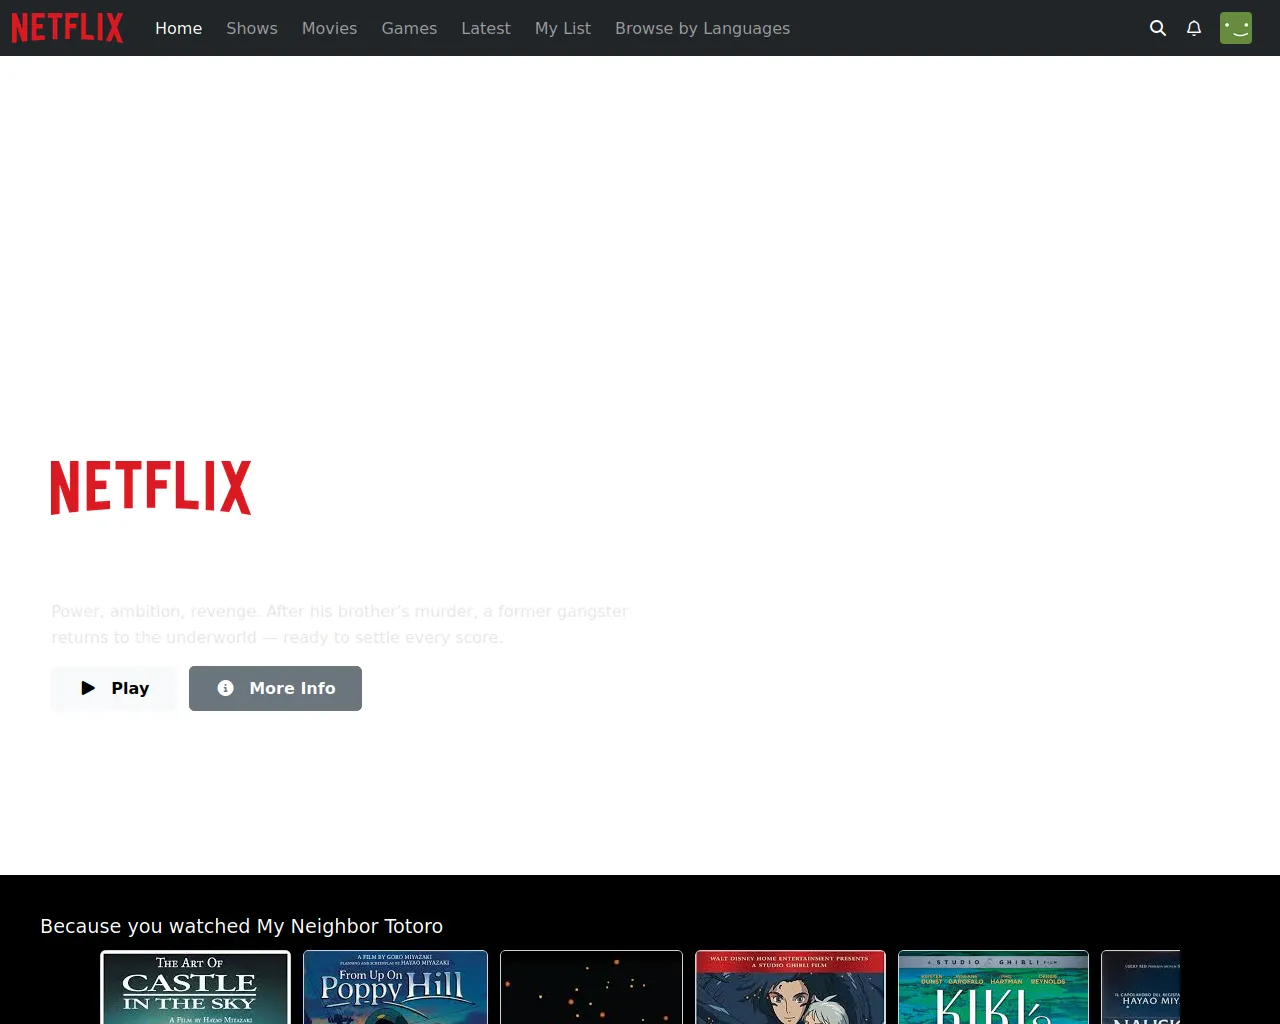The width and height of the screenshot is (1280, 1024).
Task: Select the Castle in the Sky poster
Action: pyautogui.click(x=196, y=987)
